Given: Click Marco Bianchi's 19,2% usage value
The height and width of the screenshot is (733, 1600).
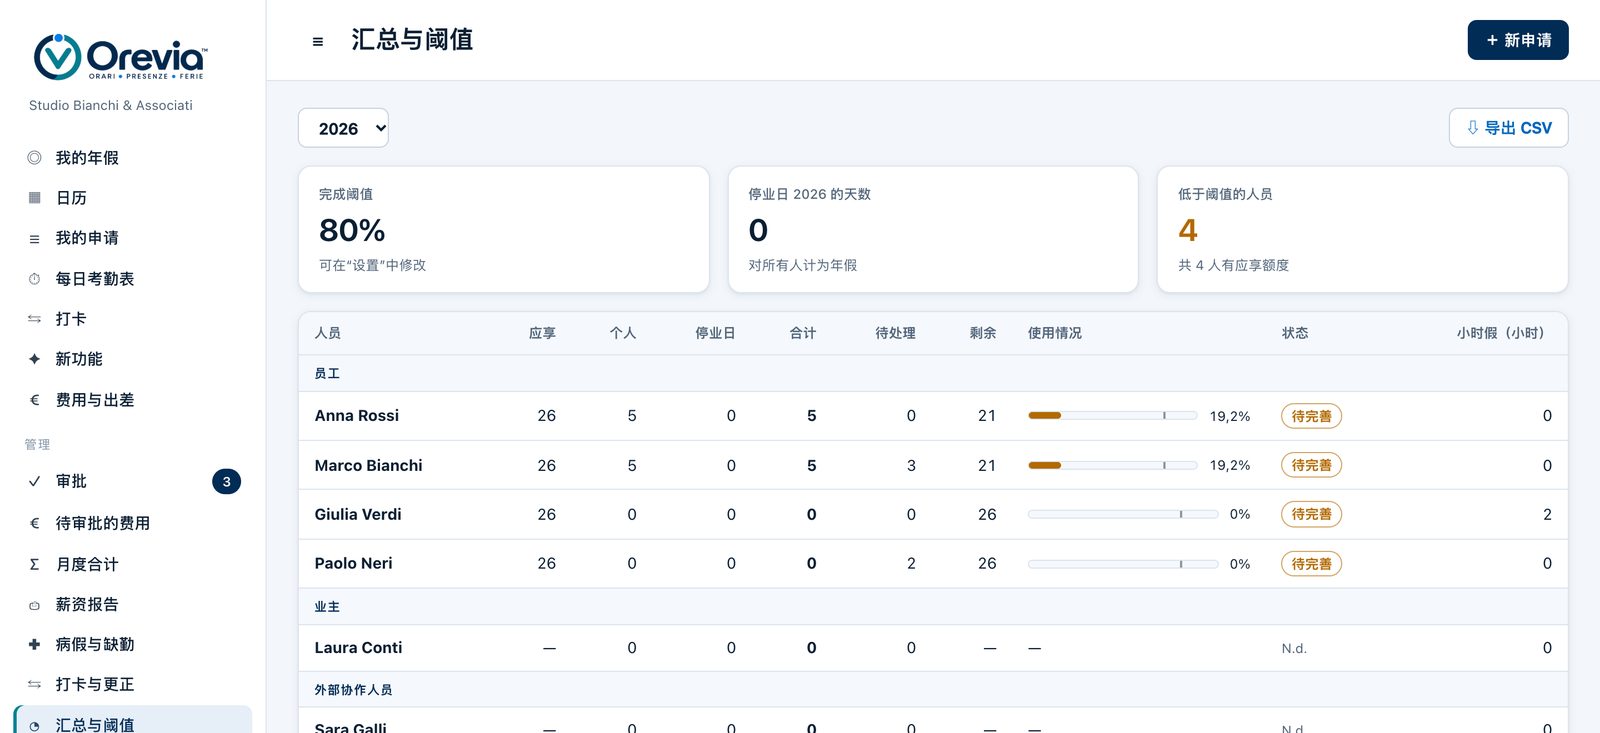Looking at the screenshot, I should (x=1230, y=465).
